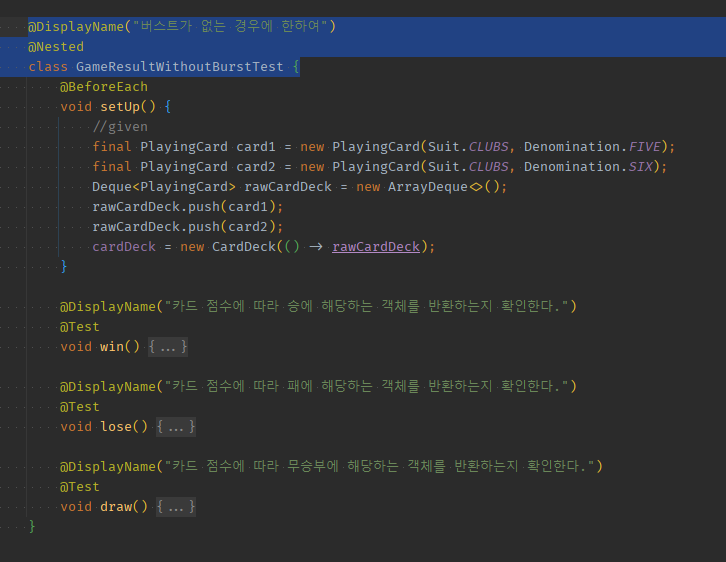Click the @Nested annotation
Viewport: 726px width, 562px height.
pyautogui.click(x=56, y=47)
